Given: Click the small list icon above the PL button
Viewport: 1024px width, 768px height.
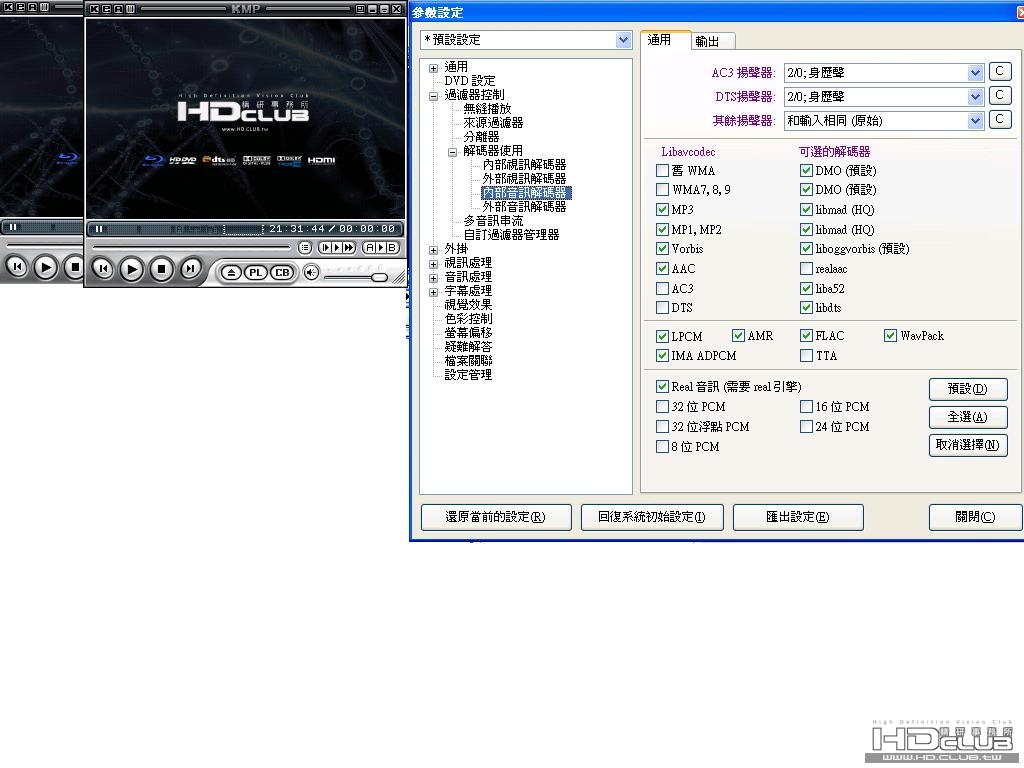Looking at the screenshot, I should 305,248.
